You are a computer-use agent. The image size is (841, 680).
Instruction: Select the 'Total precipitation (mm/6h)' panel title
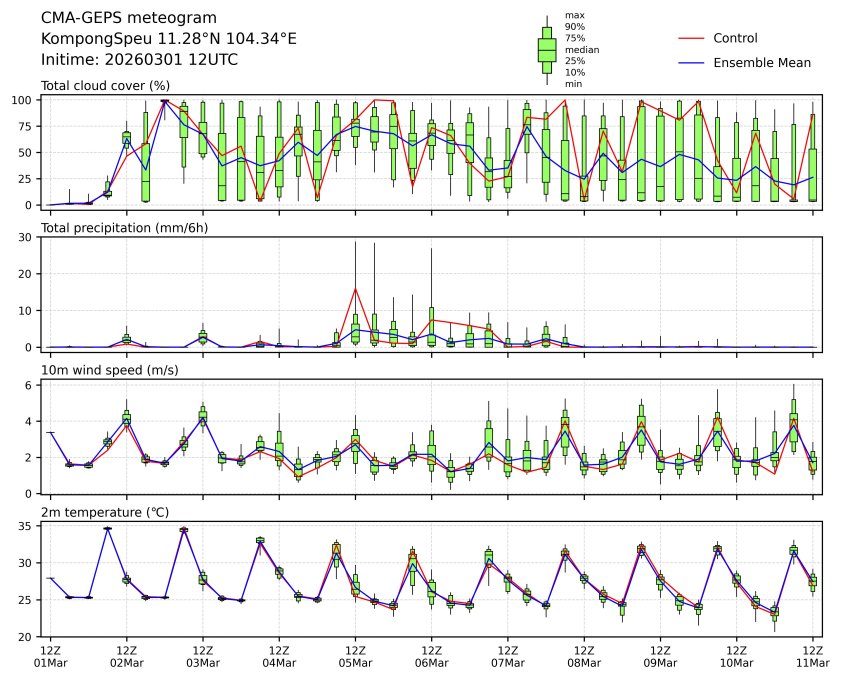point(124,228)
